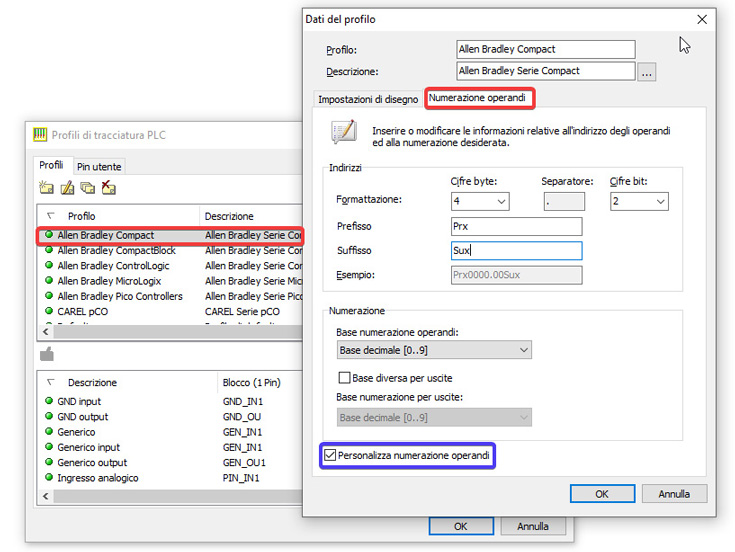Click Annulla in Dati del profilo dialog
The height and width of the screenshot is (552, 735).
pos(674,494)
